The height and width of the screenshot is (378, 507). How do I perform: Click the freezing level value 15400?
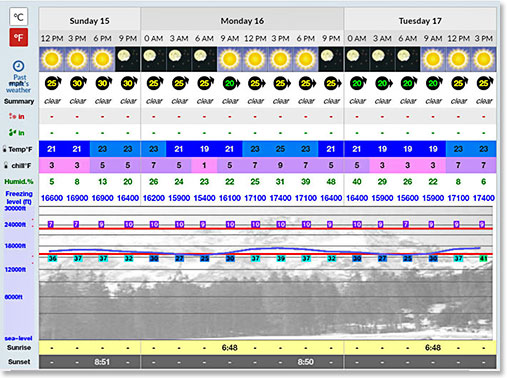pyautogui.click(x=204, y=198)
